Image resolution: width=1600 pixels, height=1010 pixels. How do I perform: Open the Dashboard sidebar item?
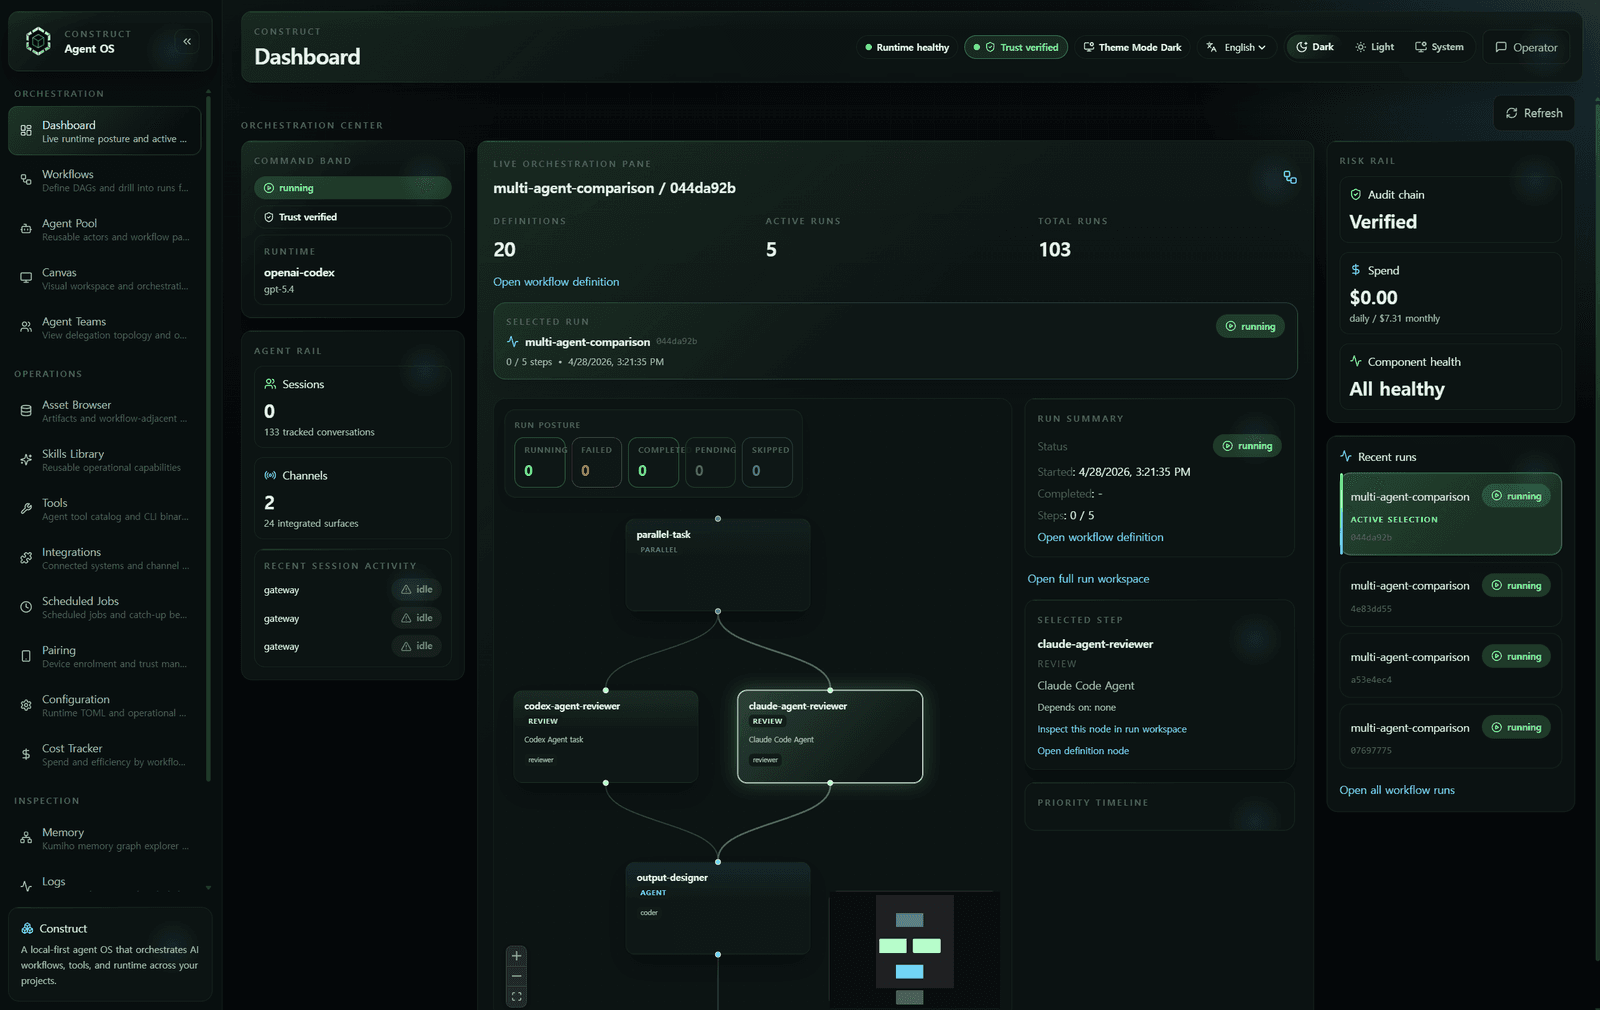(x=105, y=131)
